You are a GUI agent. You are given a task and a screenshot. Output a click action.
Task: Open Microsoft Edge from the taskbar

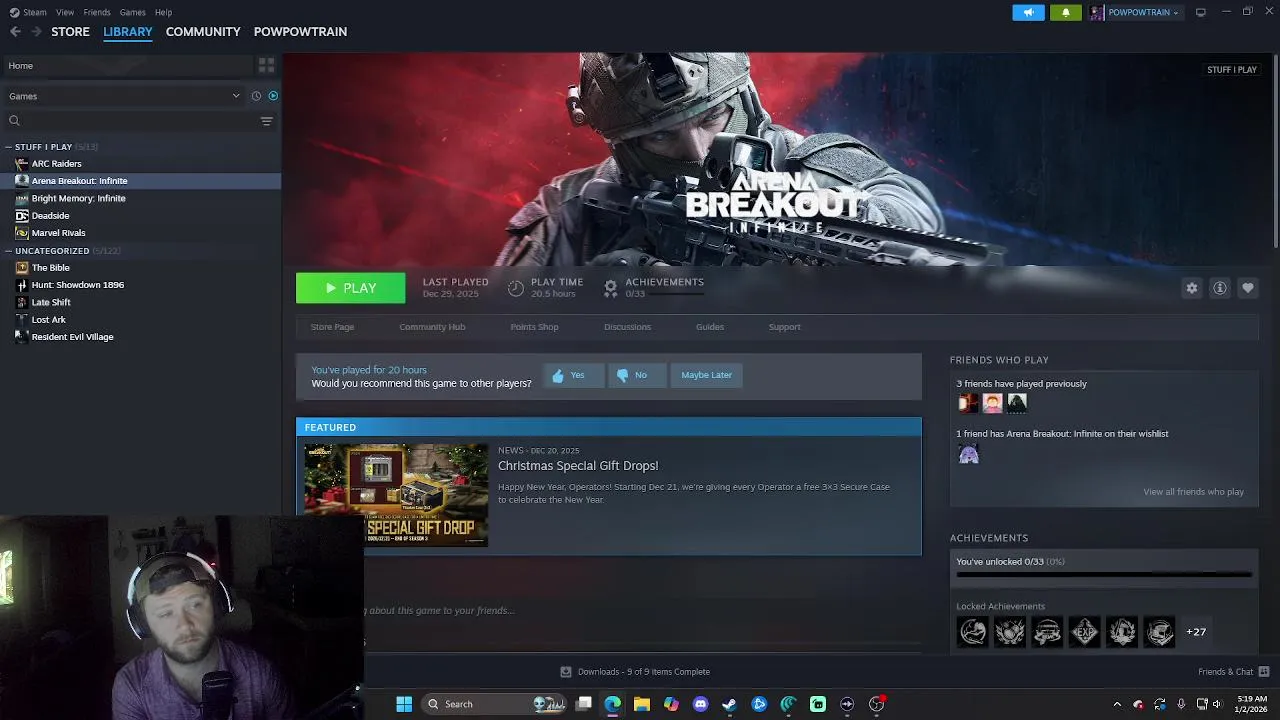point(612,704)
